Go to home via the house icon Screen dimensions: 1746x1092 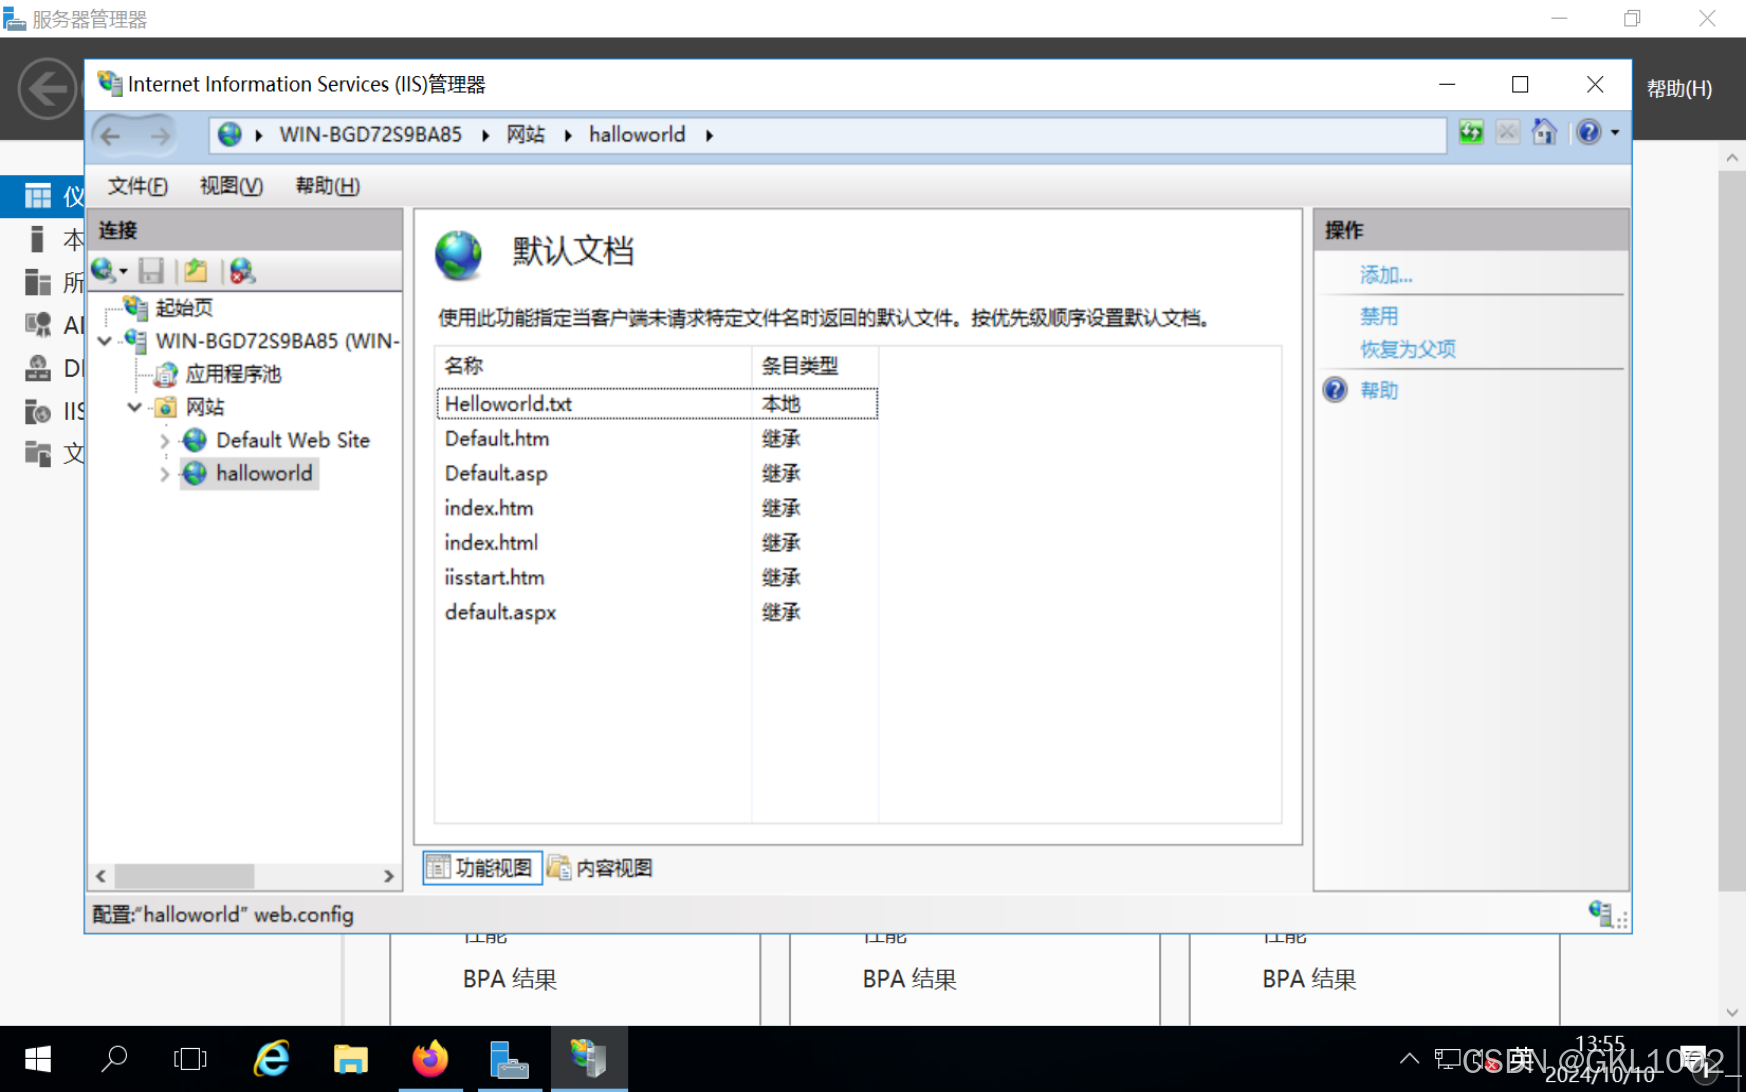click(1544, 132)
